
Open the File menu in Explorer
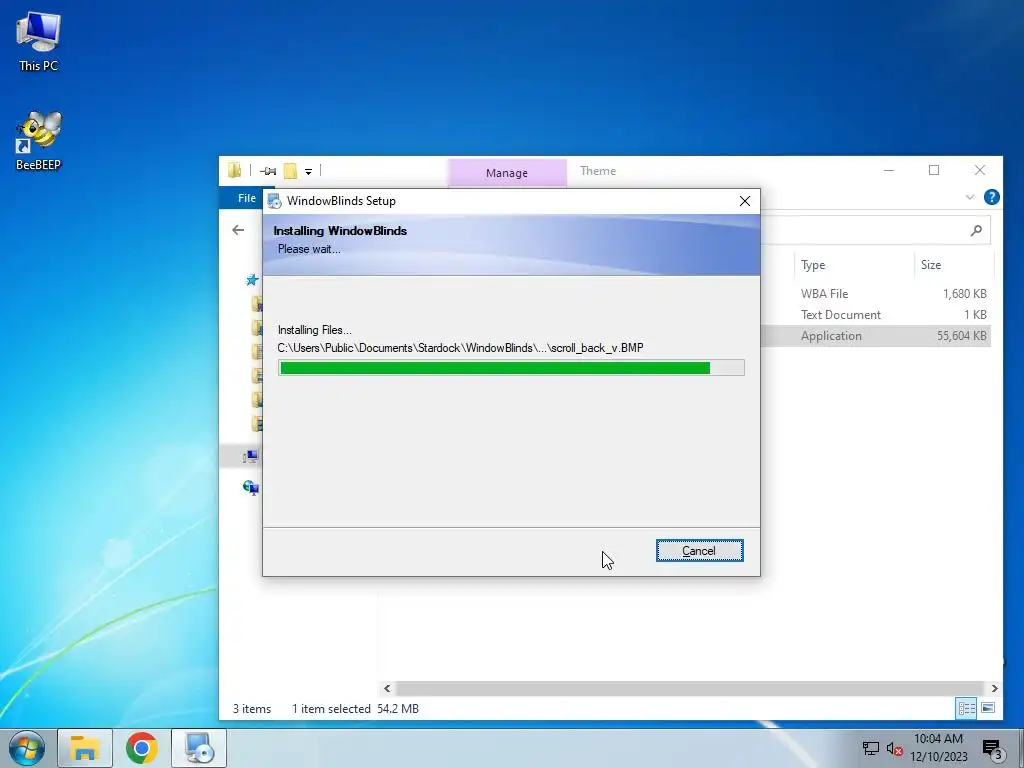point(247,198)
